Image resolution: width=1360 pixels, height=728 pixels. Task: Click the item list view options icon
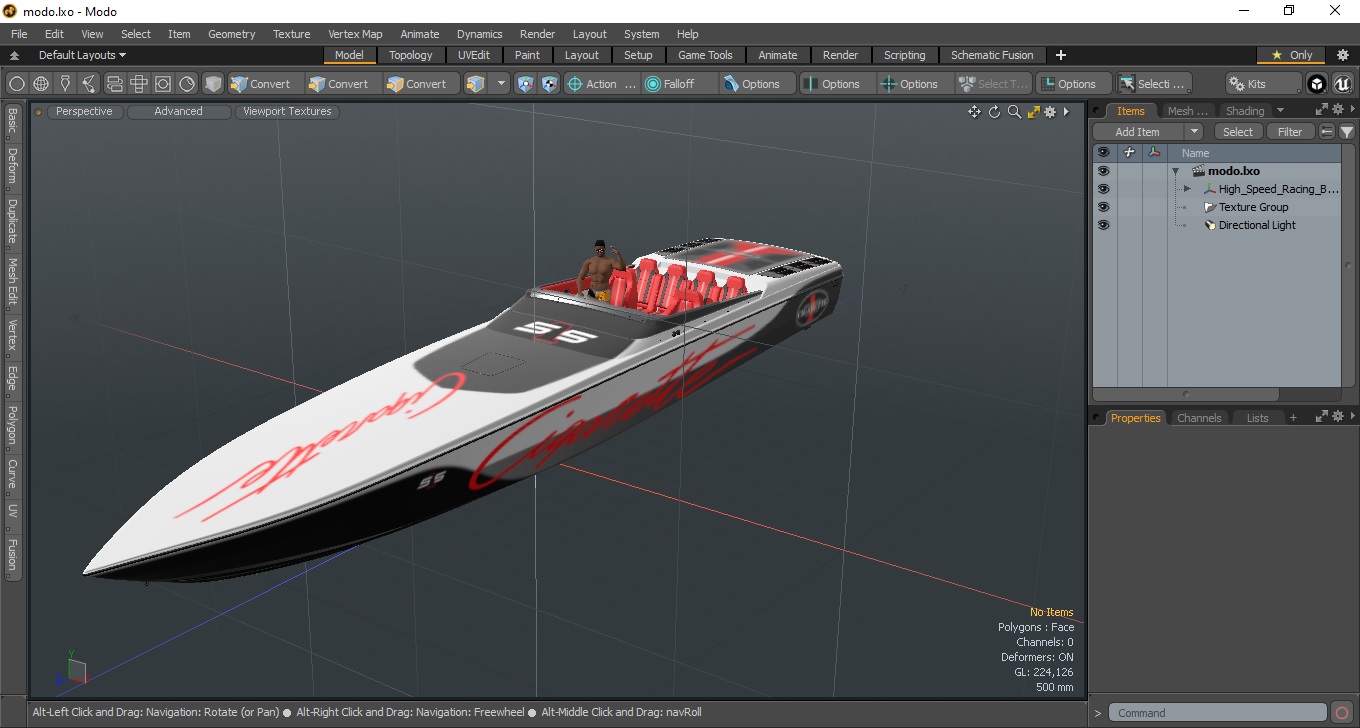[x=1327, y=132]
